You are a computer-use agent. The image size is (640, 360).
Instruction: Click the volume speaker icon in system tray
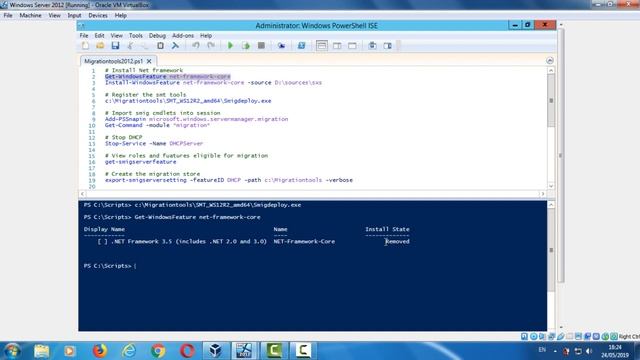click(x=589, y=351)
